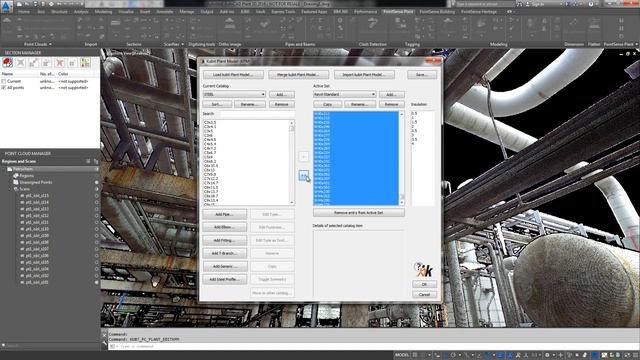Click the Kubit help logo icon
The height and width of the screenshot is (360, 640).
coord(423,269)
